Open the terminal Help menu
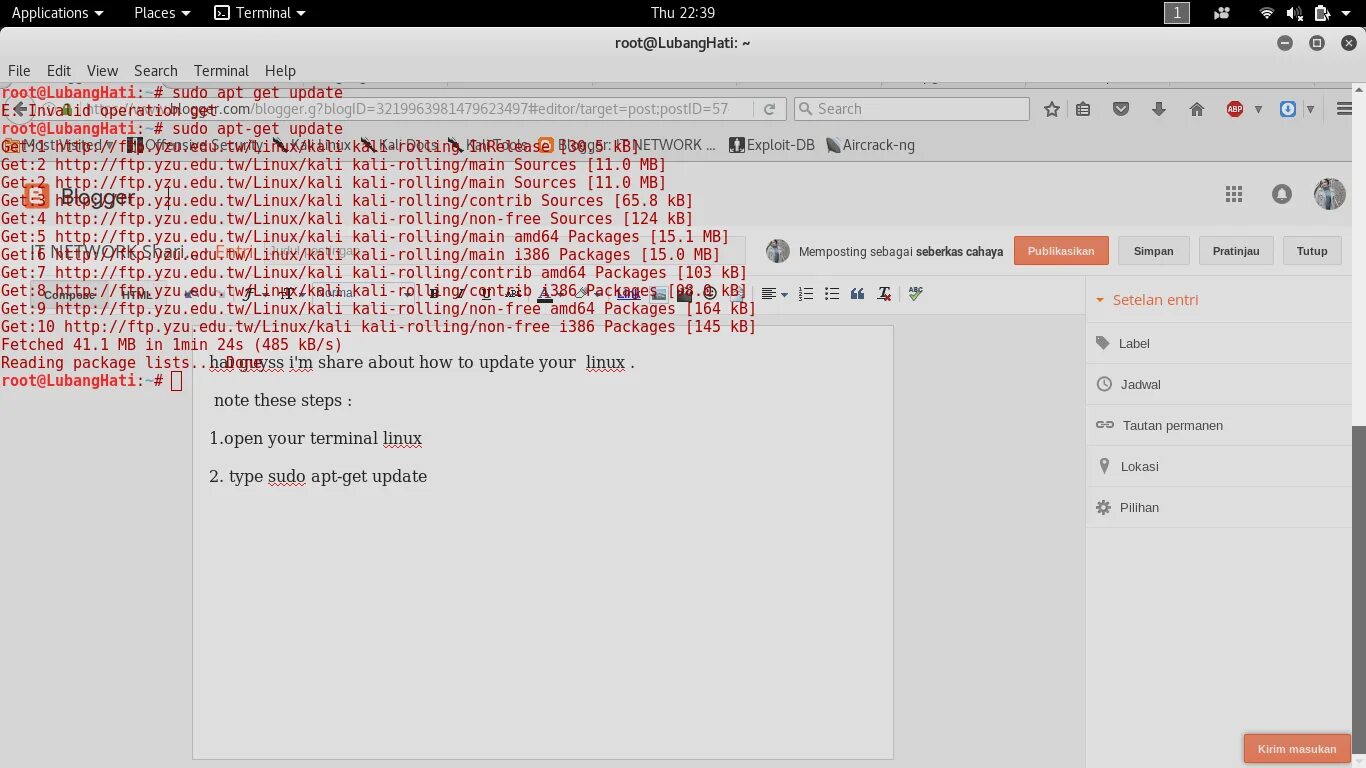Image resolution: width=1366 pixels, height=768 pixels. point(280,70)
